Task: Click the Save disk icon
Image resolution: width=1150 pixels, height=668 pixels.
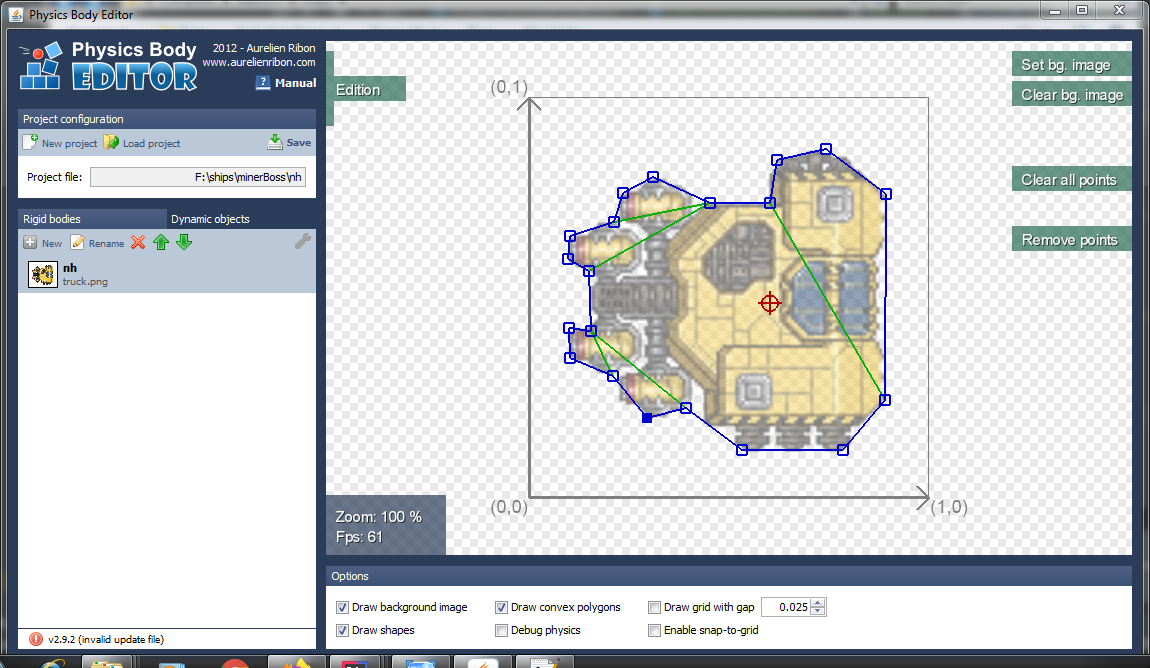Action: click(x=275, y=142)
